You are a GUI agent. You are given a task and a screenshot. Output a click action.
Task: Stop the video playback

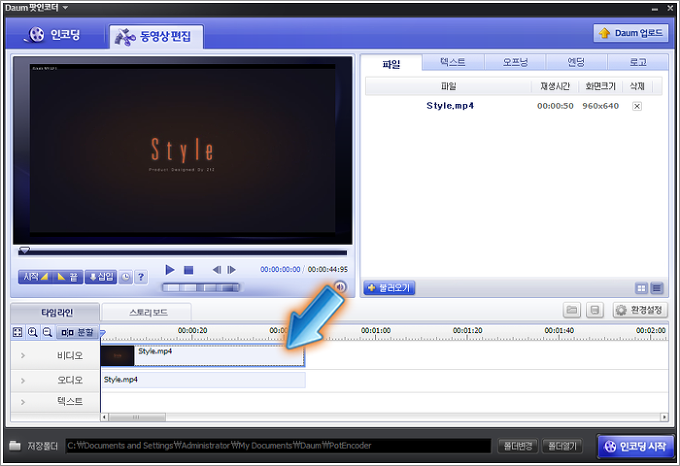tap(188, 270)
